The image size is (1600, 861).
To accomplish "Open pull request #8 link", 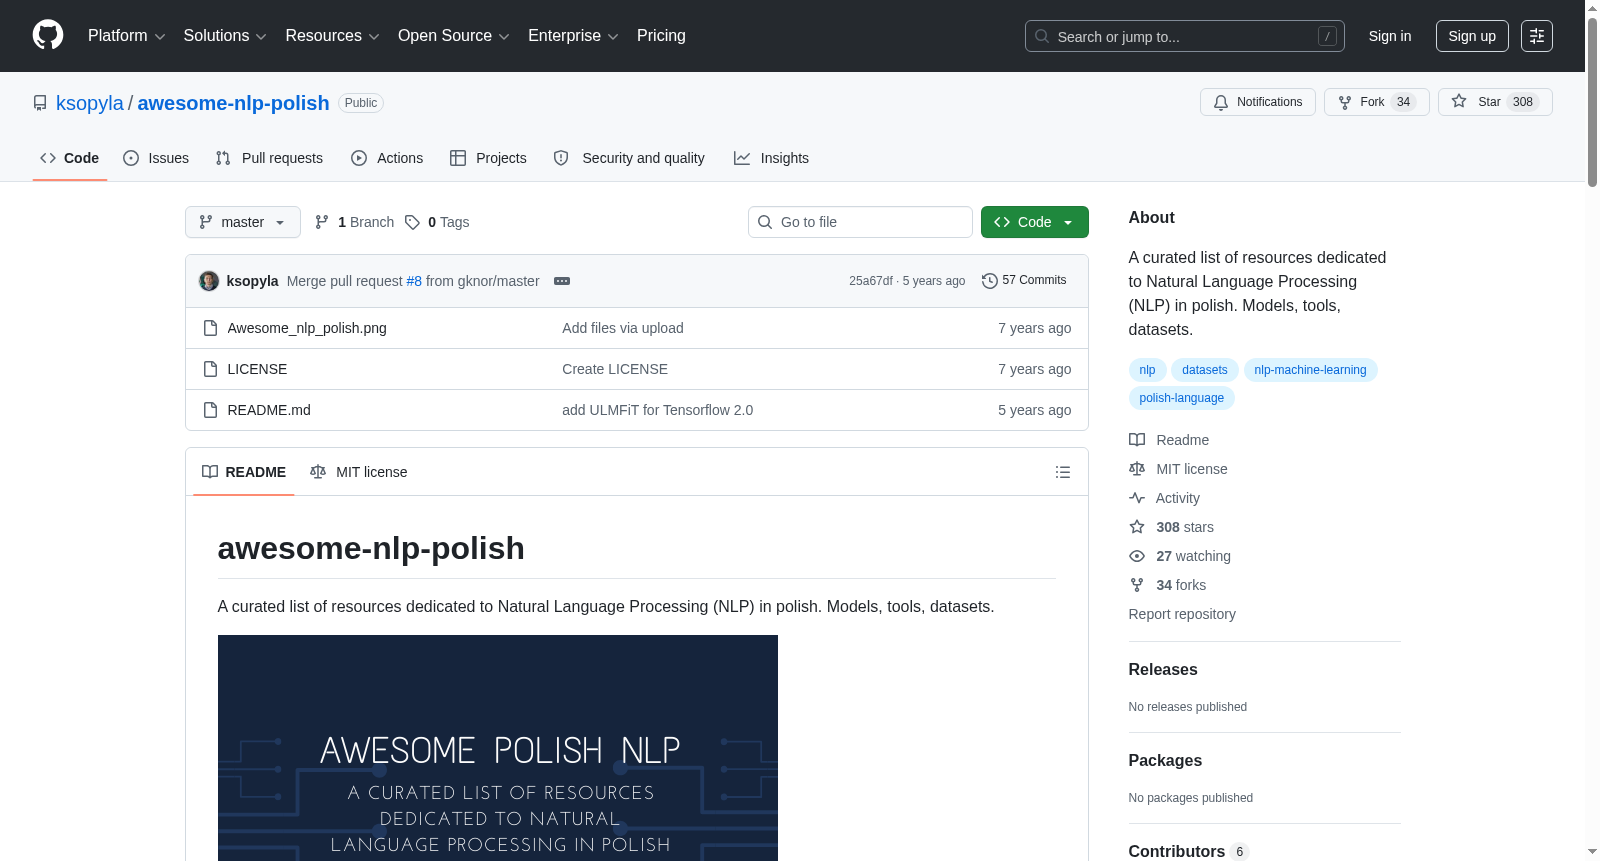I will tap(414, 281).
